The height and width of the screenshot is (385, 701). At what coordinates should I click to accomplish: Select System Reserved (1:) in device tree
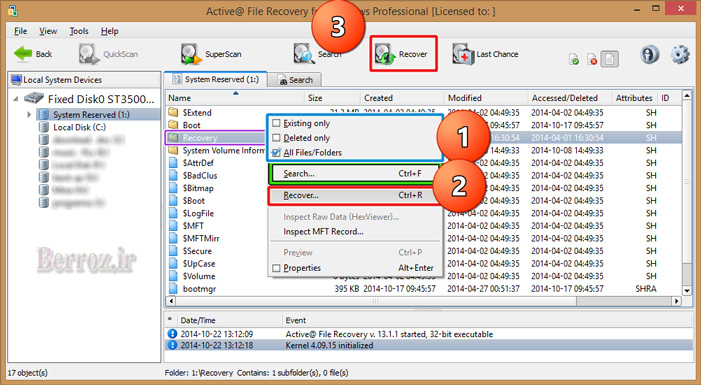91,114
